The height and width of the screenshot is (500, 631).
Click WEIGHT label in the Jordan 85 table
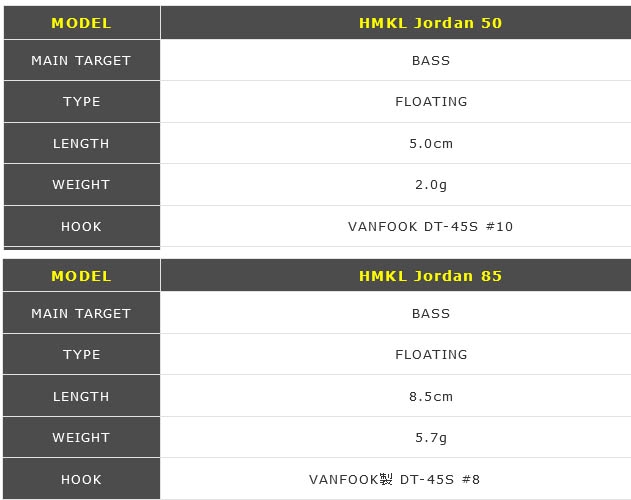[x=81, y=438]
